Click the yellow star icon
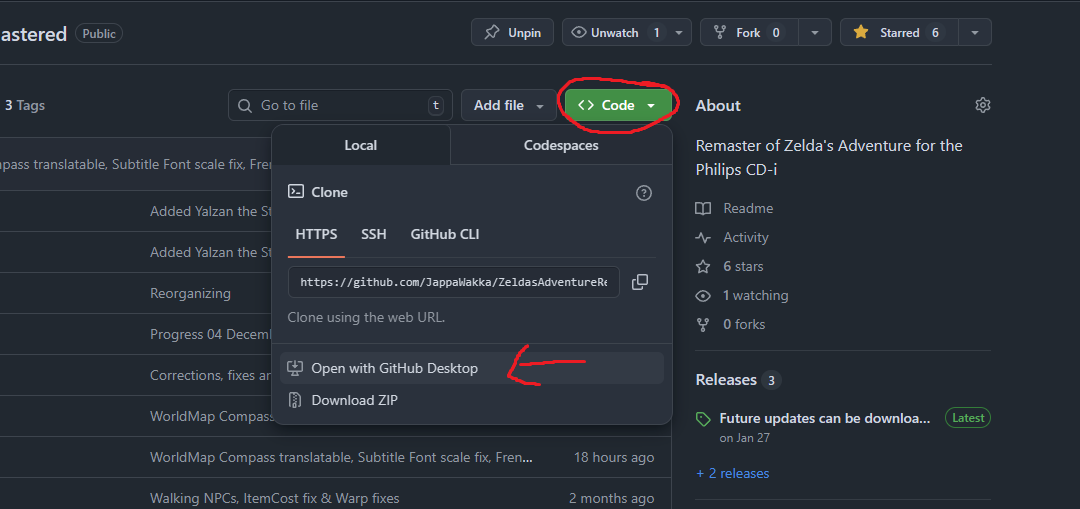The image size is (1080, 509). point(860,32)
